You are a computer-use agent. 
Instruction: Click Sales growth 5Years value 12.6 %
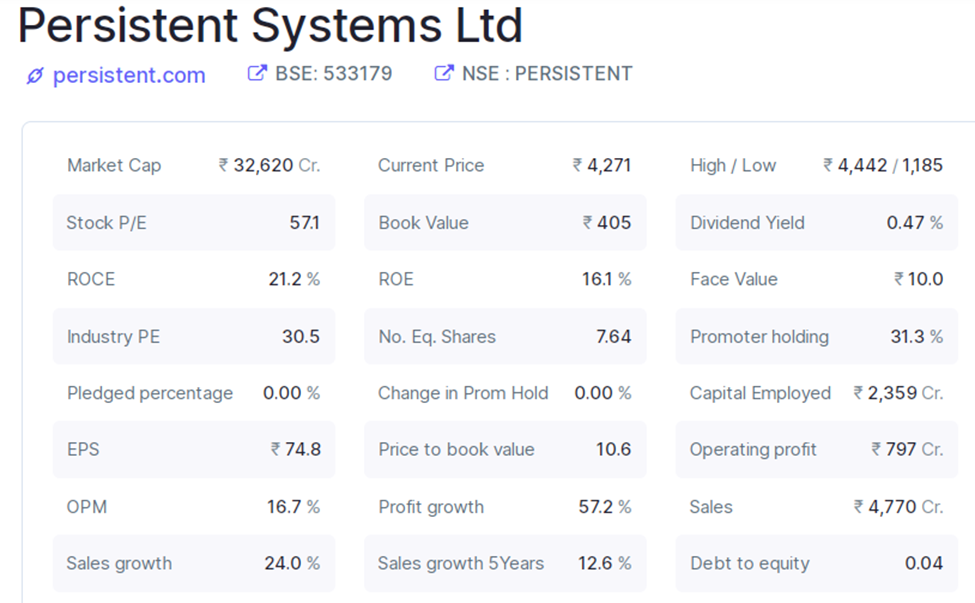(x=604, y=563)
